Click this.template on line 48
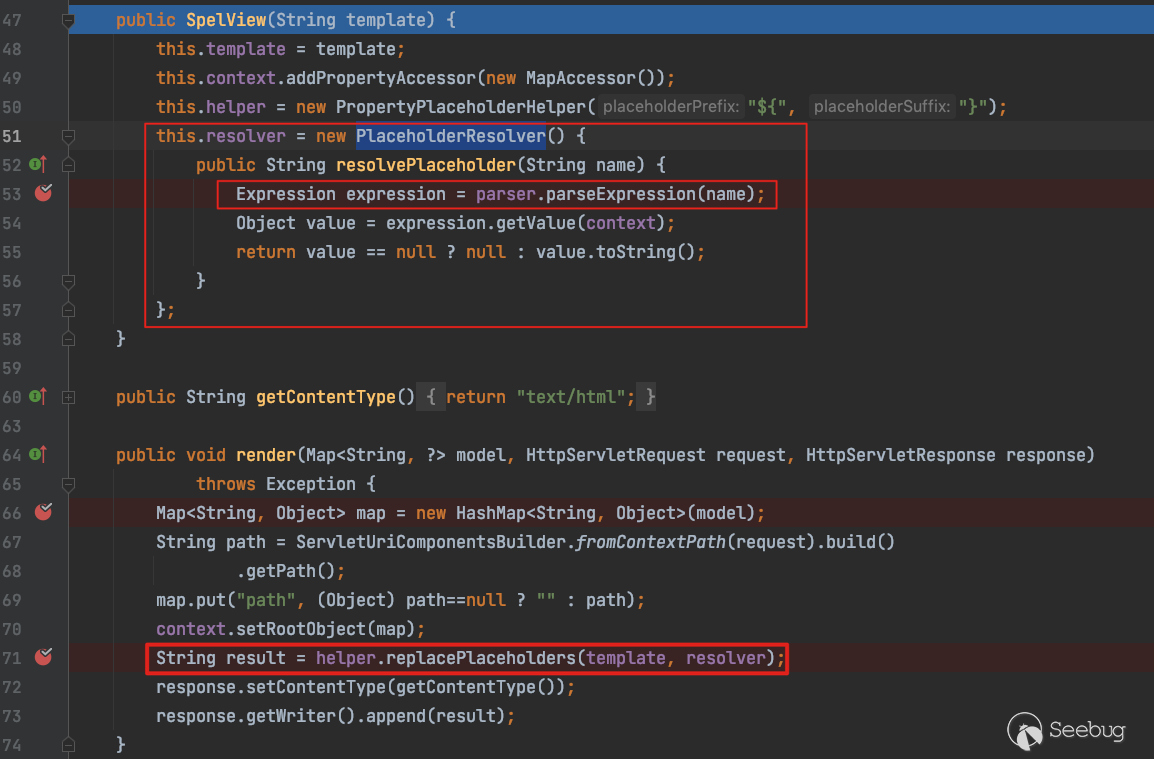 pyautogui.click(x=221, y=49)
